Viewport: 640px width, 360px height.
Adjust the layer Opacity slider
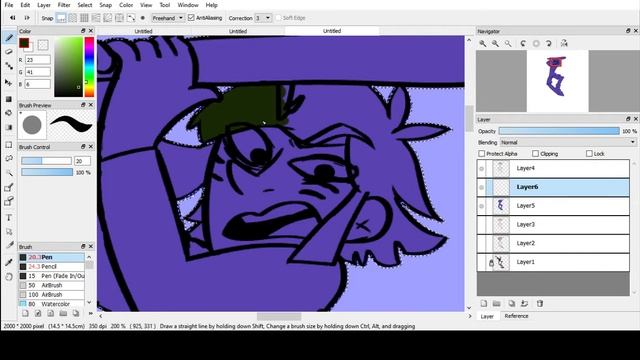point(559,131)
